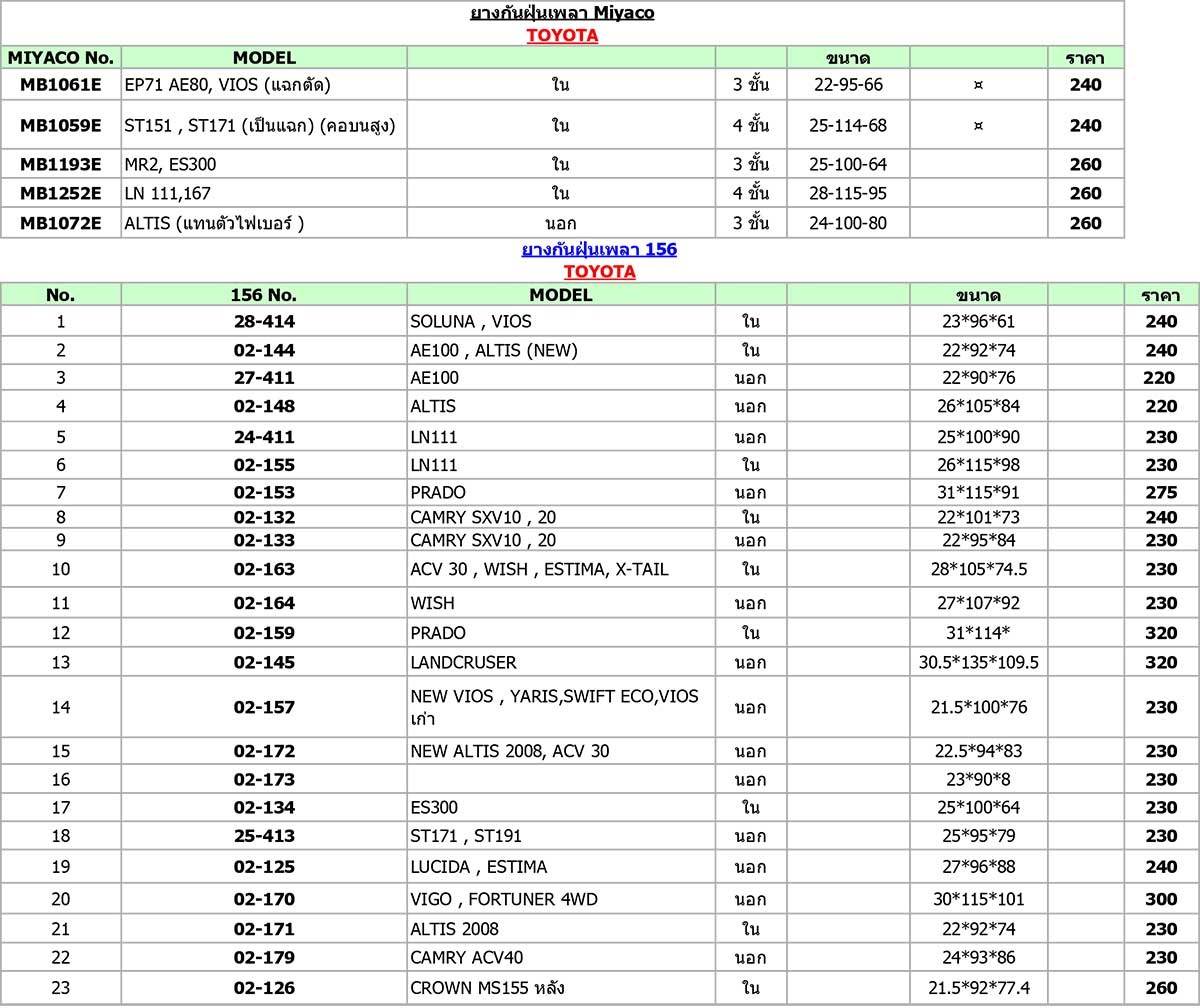Select the '156 No.' column header

(x=264, y=295)
